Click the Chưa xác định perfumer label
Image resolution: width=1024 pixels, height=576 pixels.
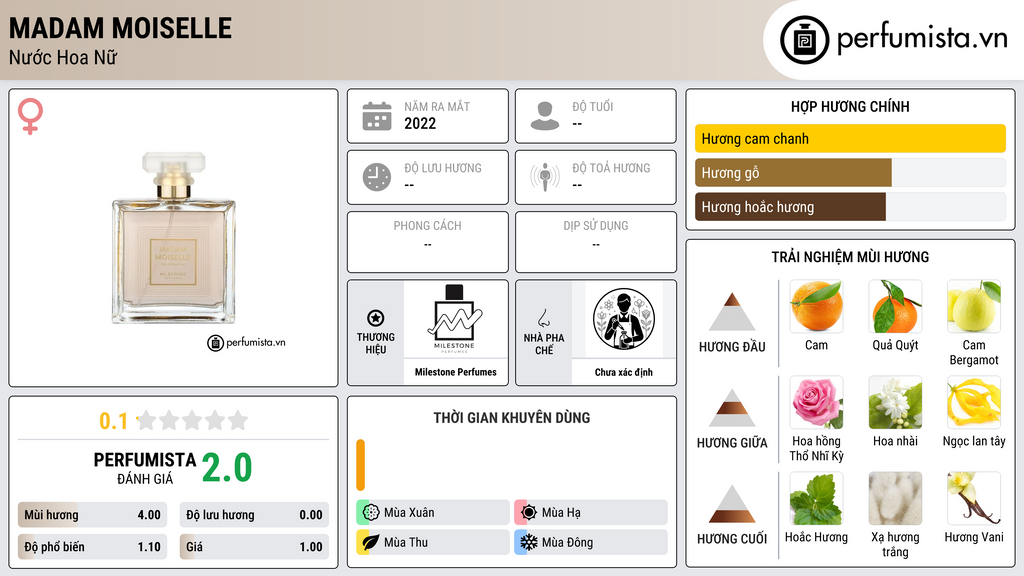click(x=624, y=372)
